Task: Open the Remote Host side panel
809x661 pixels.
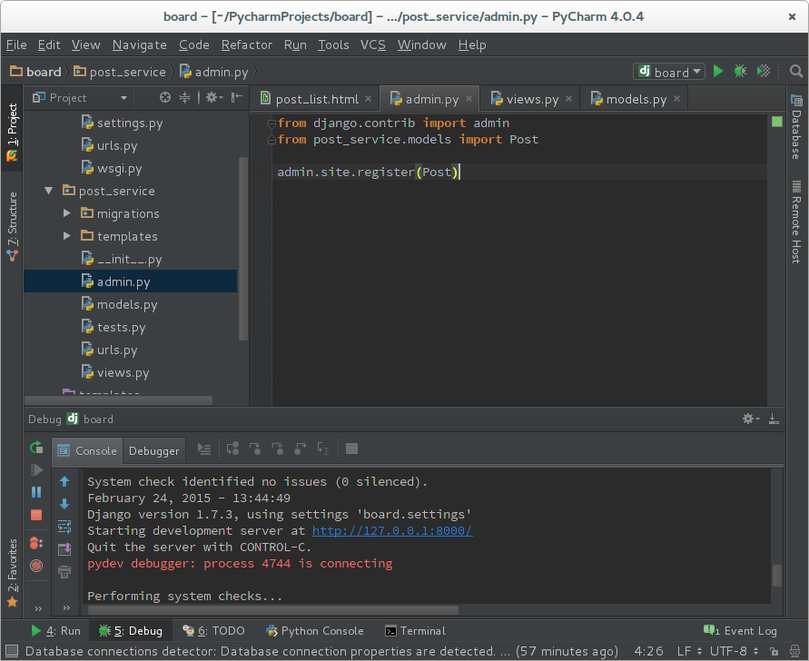Action: pyautogui.click(x=796, y=221)
